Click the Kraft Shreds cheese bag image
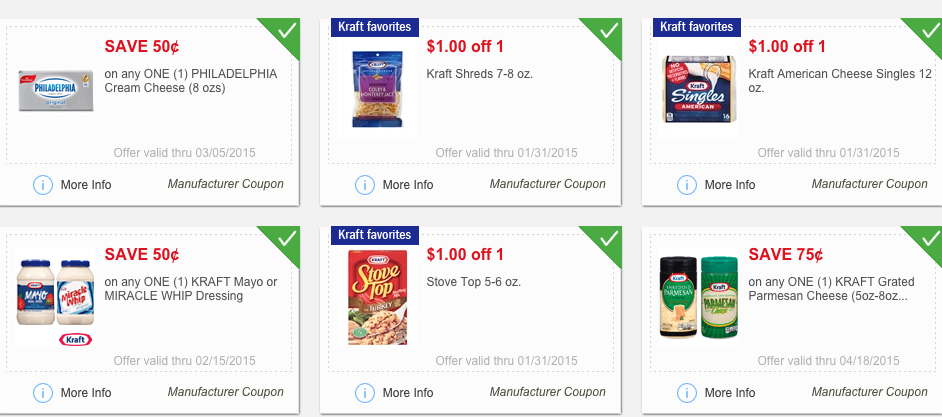The width and height of the screenshot is (942, 417). tap(377, 92)
